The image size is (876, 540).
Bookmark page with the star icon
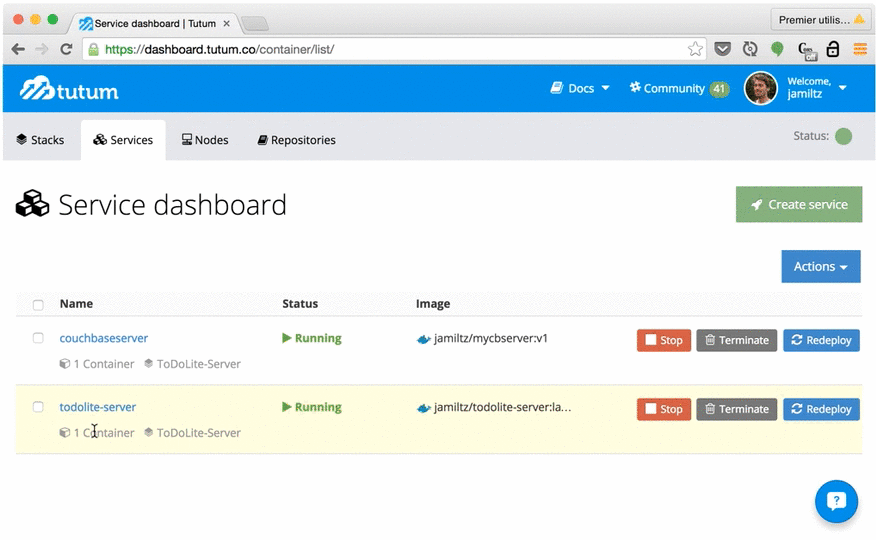click(x=695, y=49)
